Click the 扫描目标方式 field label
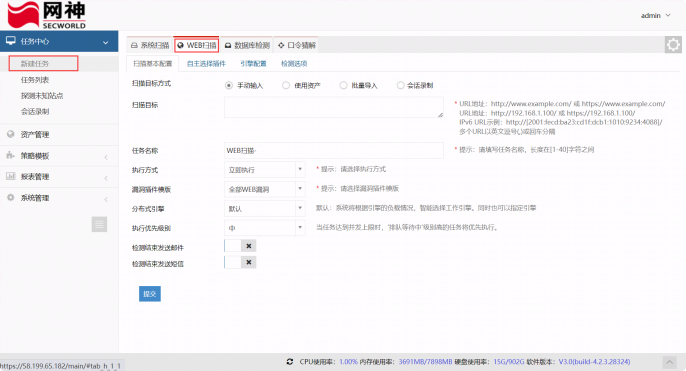This screenshot has height=371, width=686. pos(151,83)
